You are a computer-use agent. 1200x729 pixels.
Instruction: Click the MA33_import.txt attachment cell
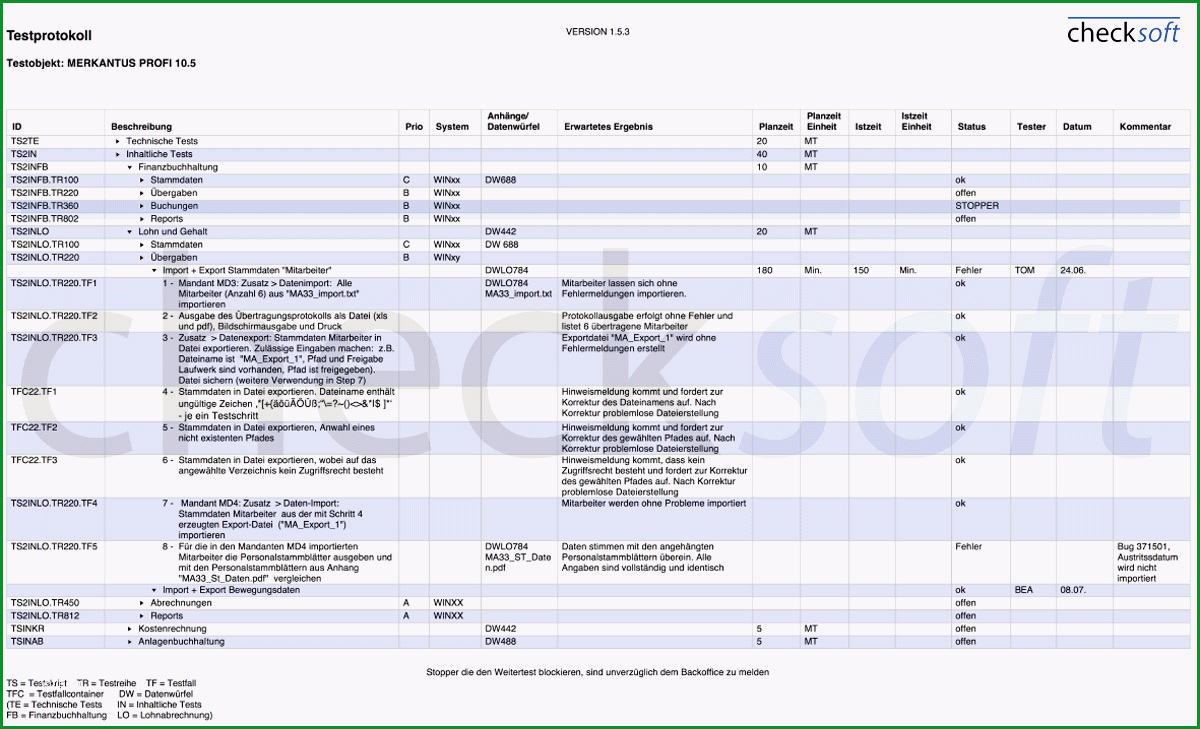[518, 294]
